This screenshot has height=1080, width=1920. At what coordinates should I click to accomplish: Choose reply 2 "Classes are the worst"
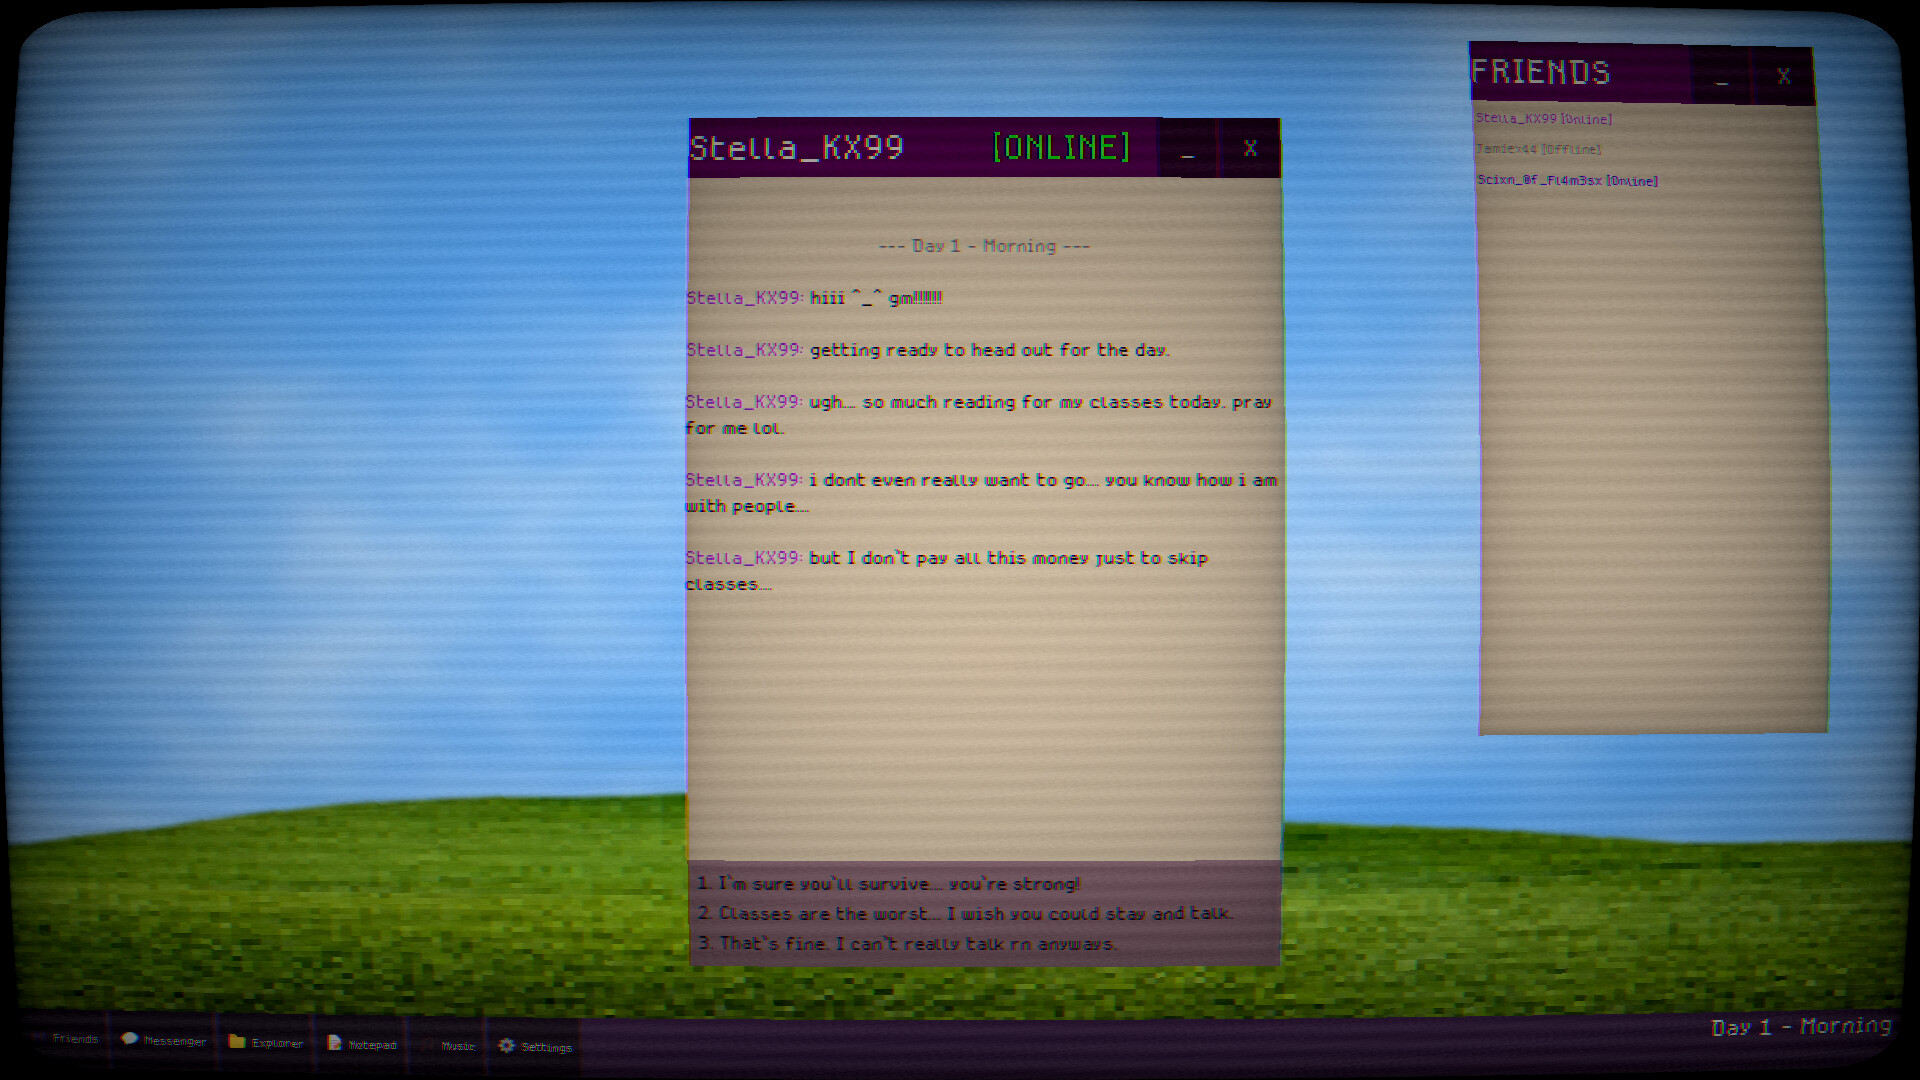[x=965, y=914]
